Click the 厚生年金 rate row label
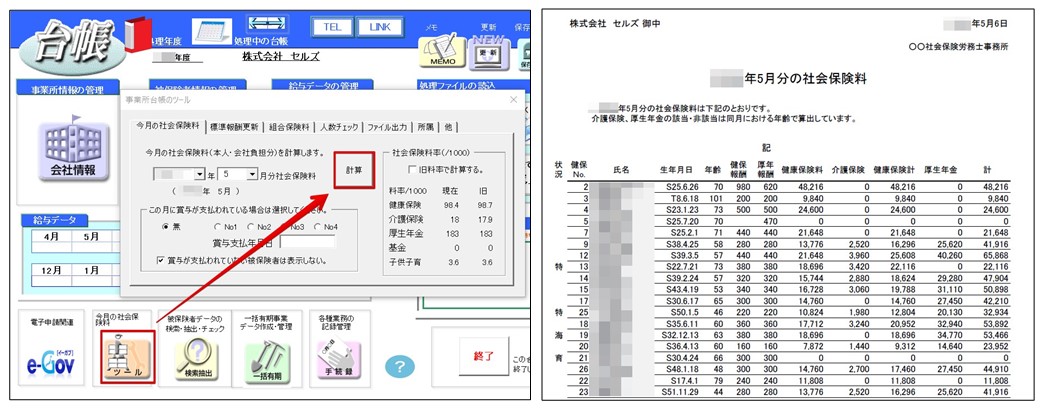Image resolution: width=1045 pixels, height=410 pixels. click(x=405, y=233)
